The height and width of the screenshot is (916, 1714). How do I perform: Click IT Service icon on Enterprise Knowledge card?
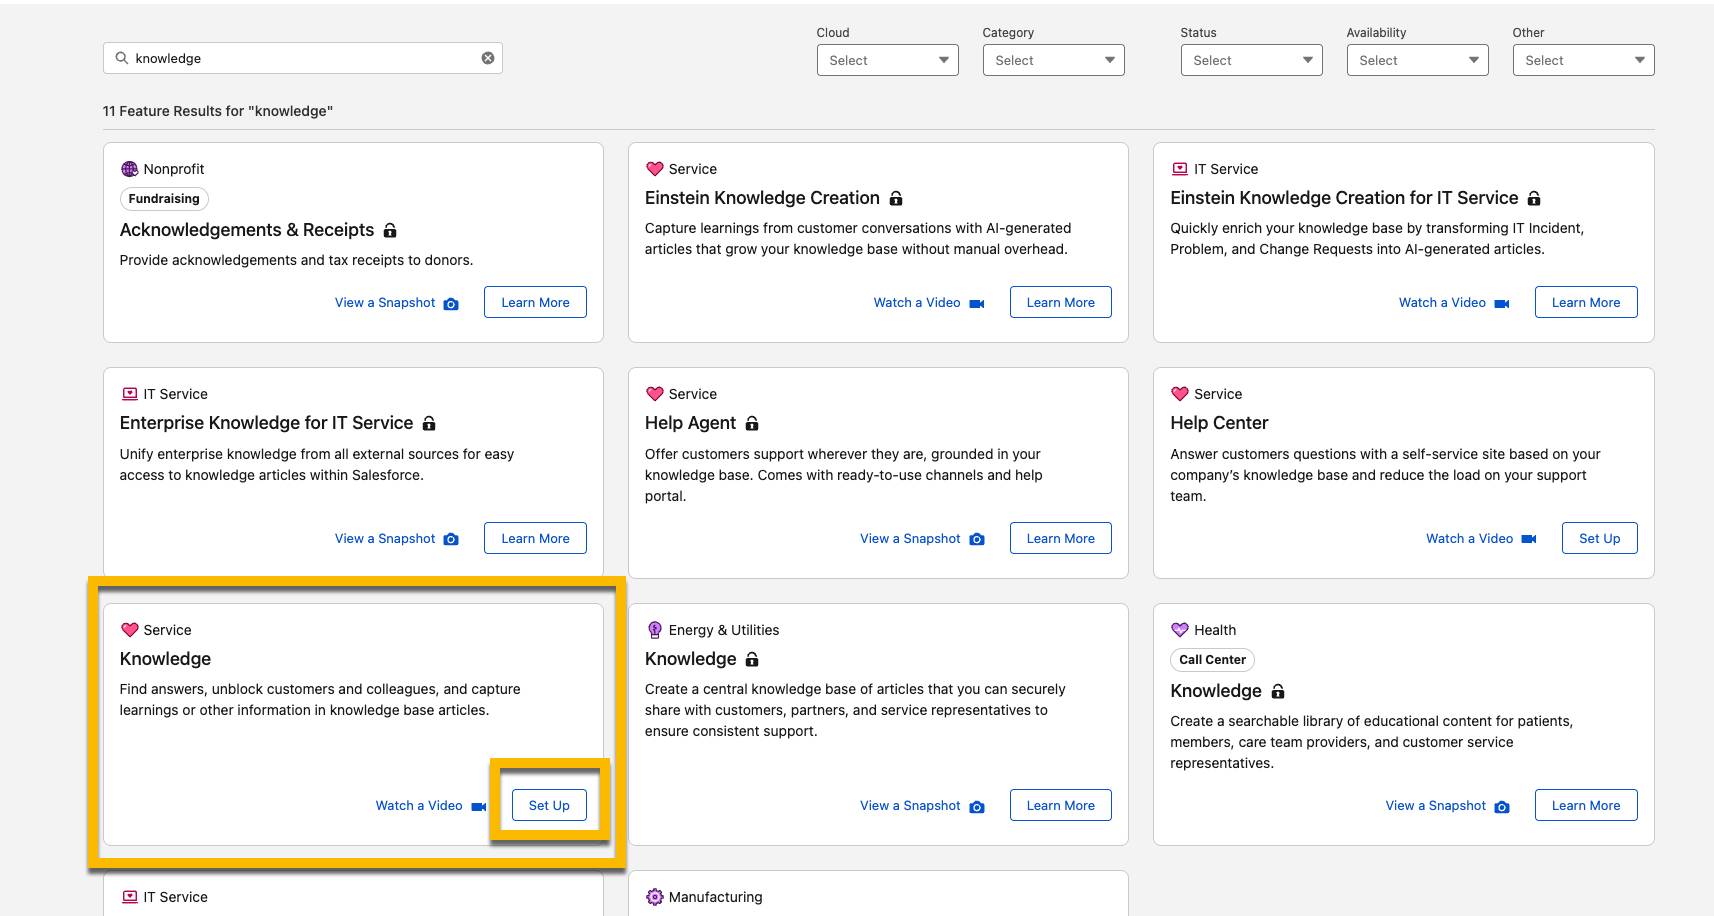(x=129, y=394)
